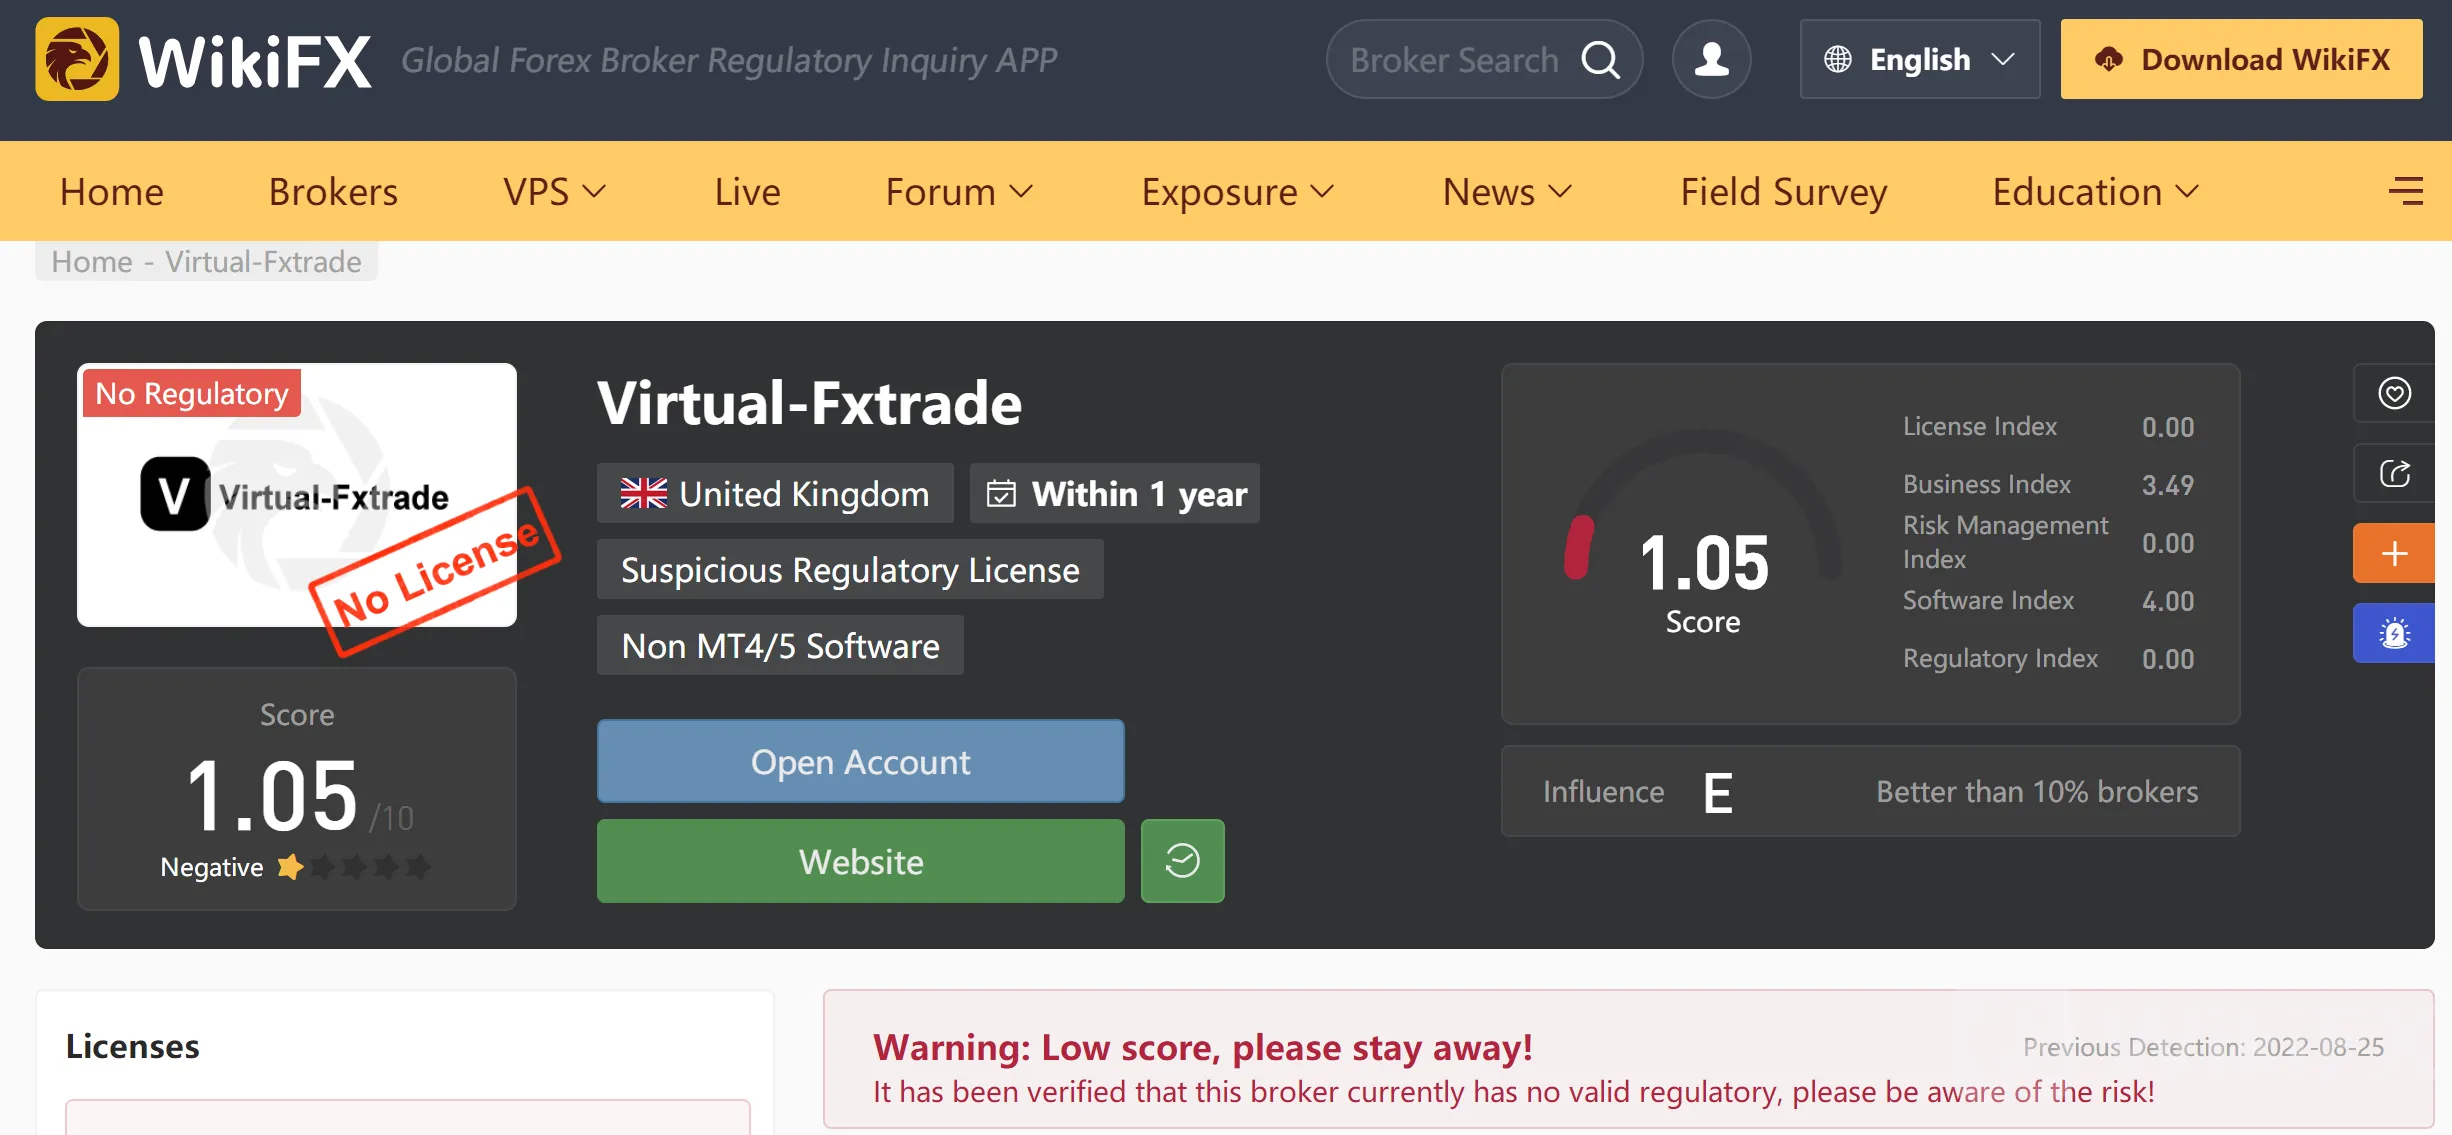Click the WikiFX wordmark
The height and width of the screenshot is (1135, 2452).
coord(255,62)
